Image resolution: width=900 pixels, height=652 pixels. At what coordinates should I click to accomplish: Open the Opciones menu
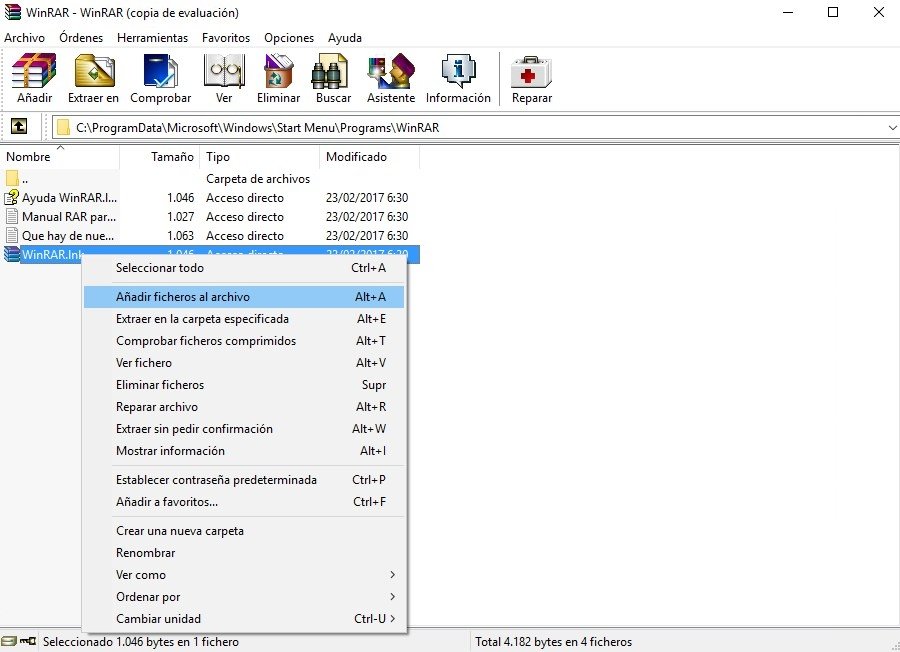coord(289,38)
